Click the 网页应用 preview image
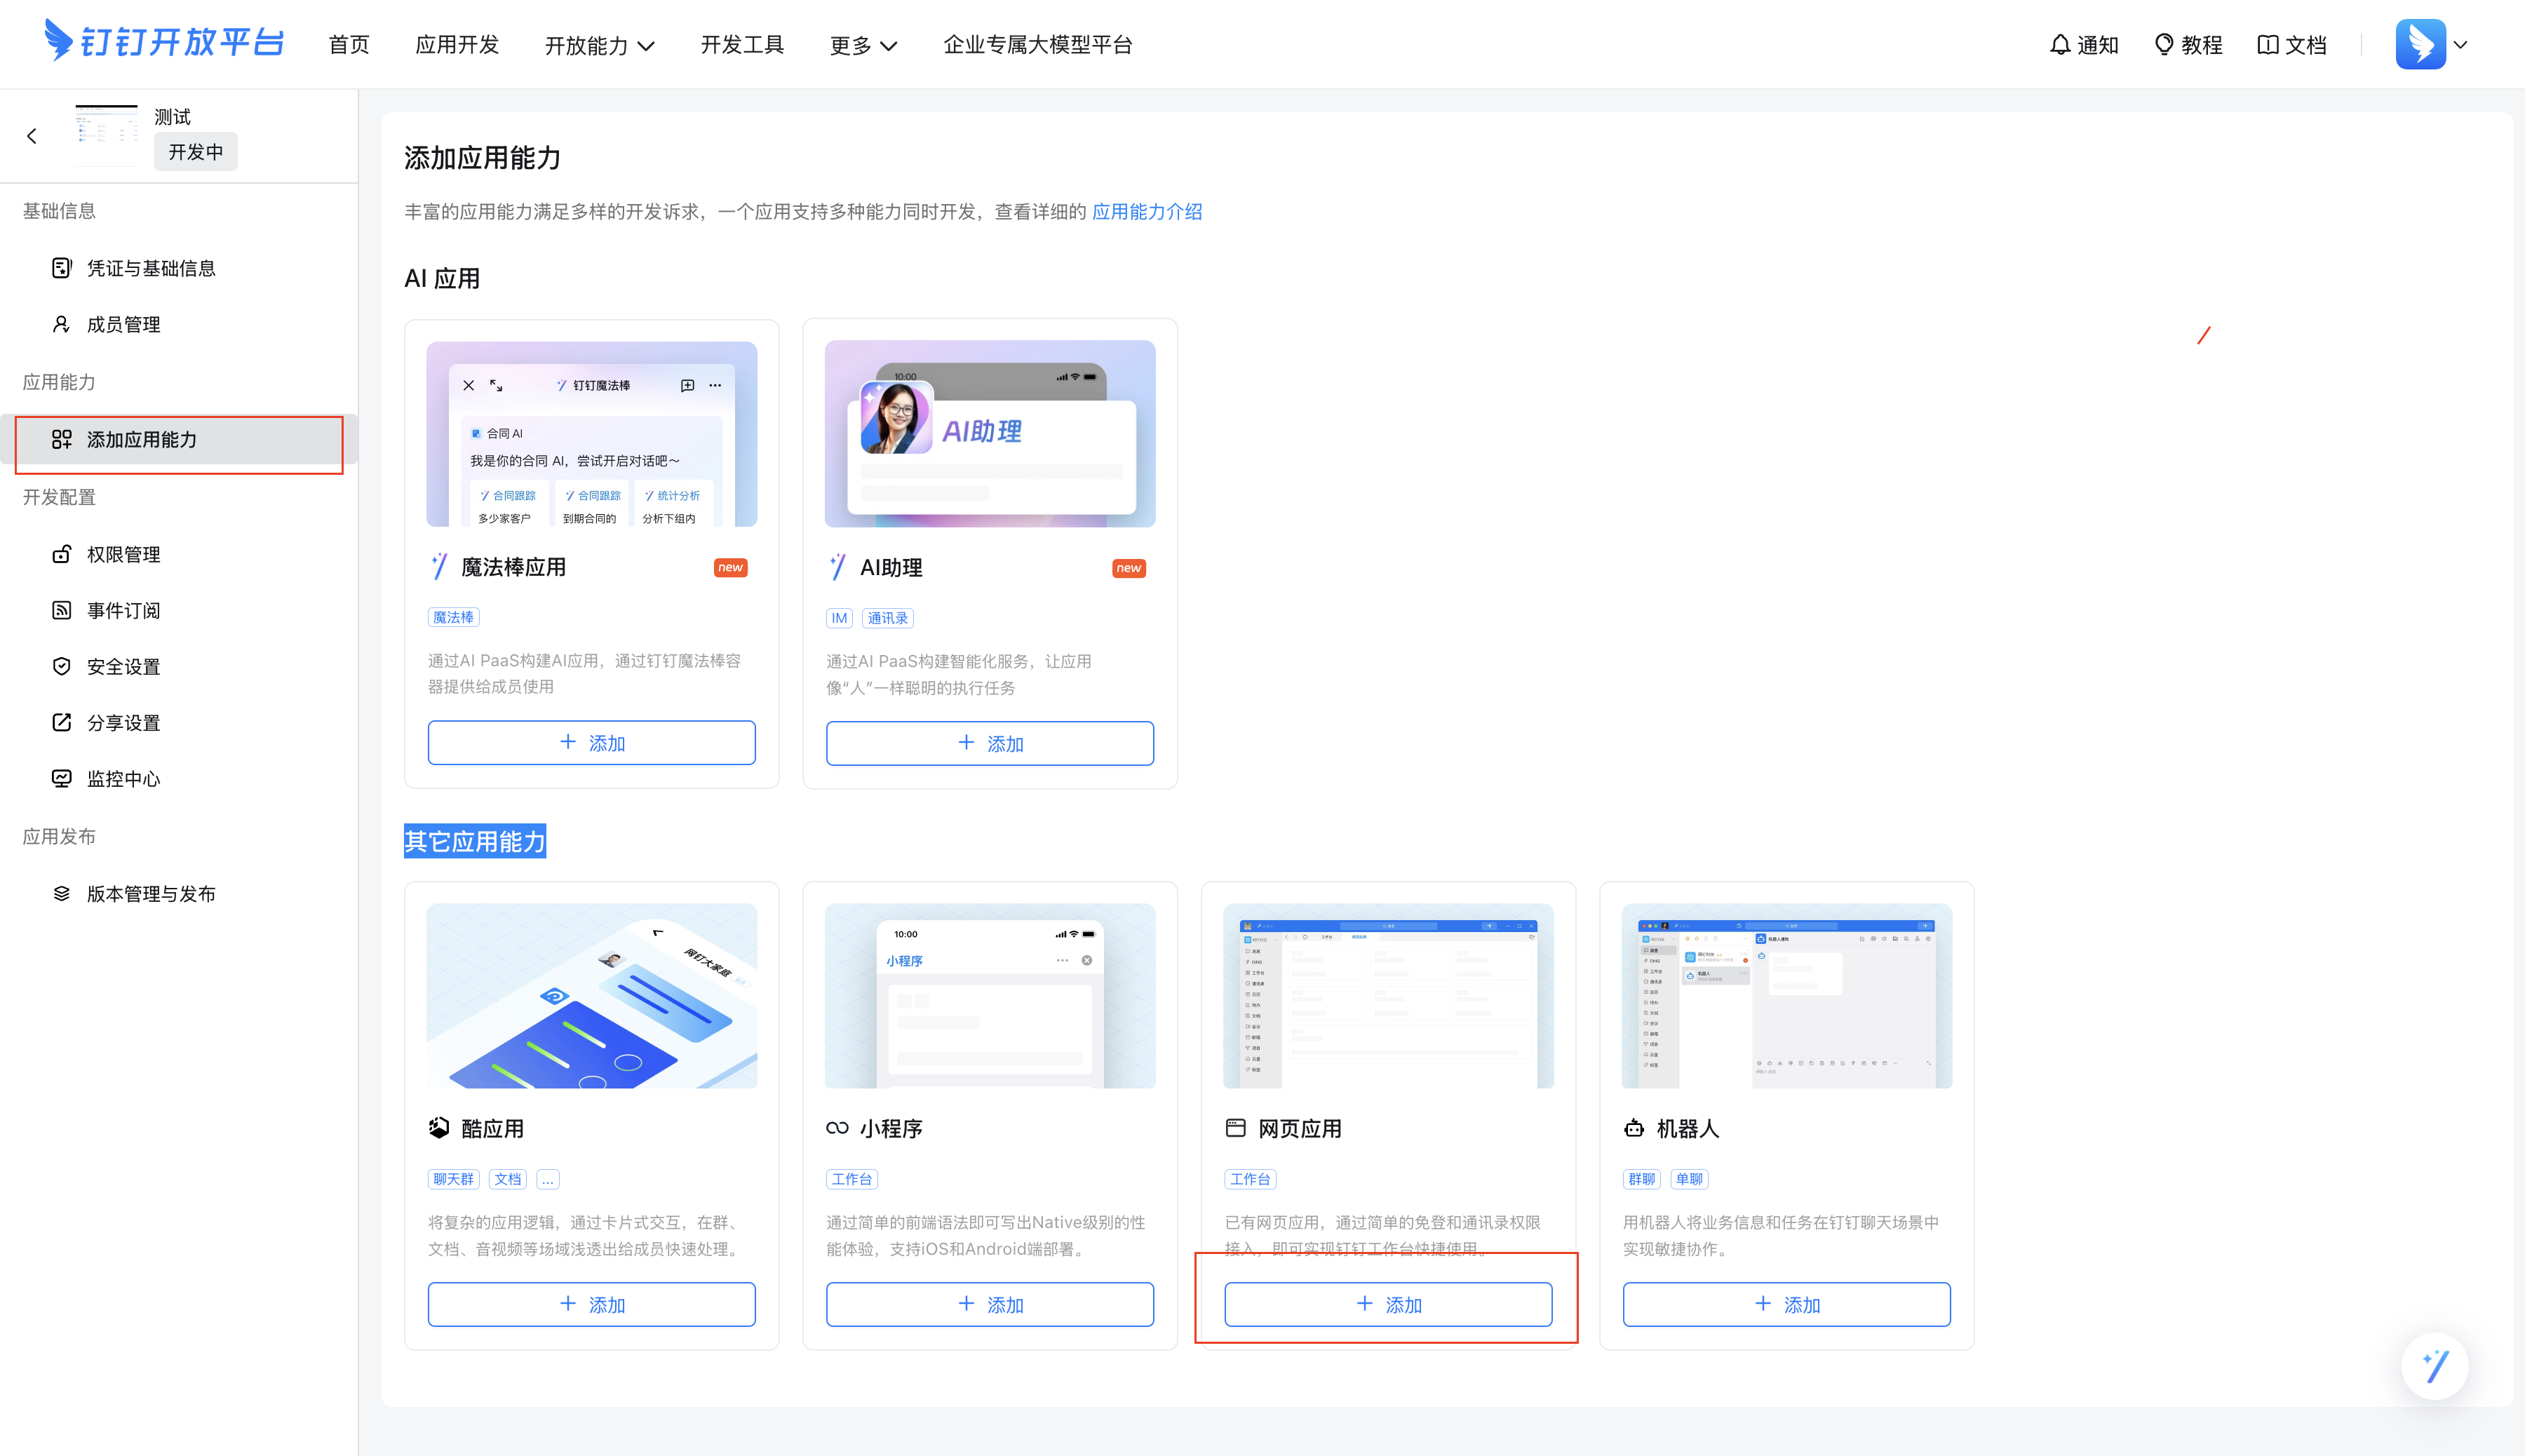The width and height of the screenshot is (2525, 1456). [1388, 995]
